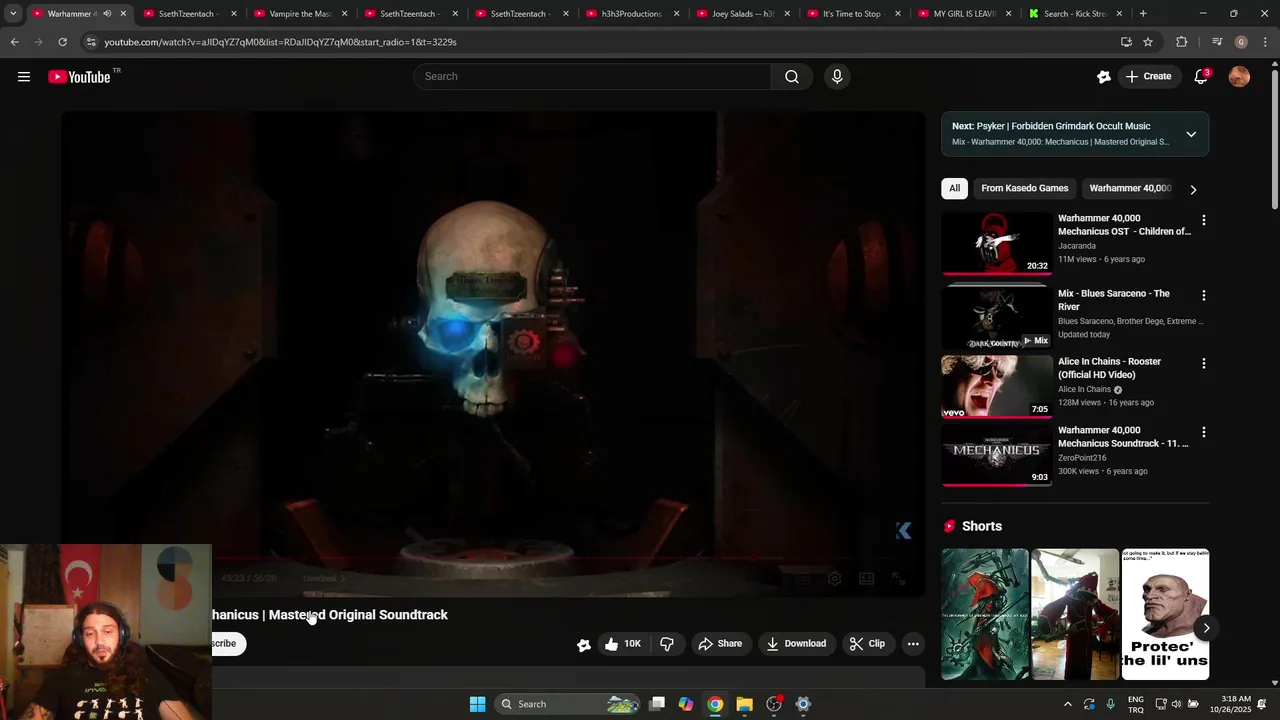The image size is (1280, 720).
Task: Open the Chrome extensions puzzle icon
Action: [x=1182, y=42]
